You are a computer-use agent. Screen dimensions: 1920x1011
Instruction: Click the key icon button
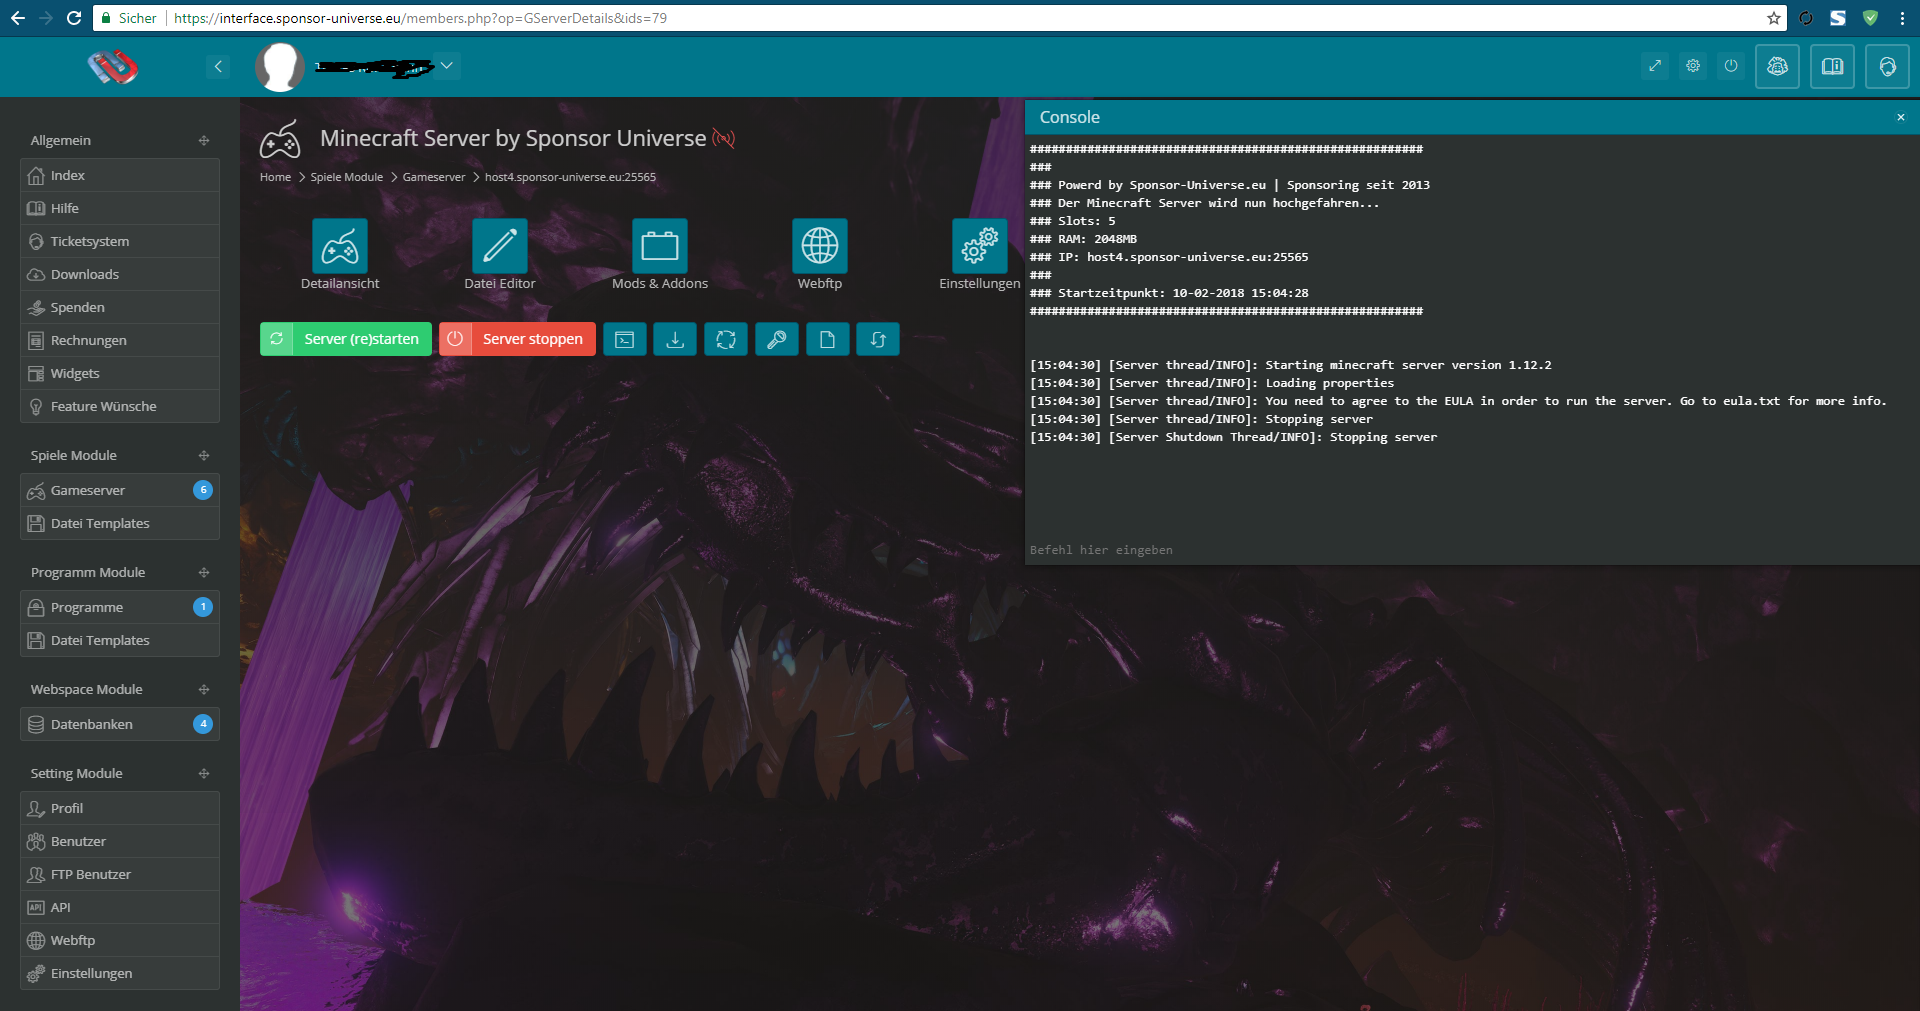(x=776, y=339)
